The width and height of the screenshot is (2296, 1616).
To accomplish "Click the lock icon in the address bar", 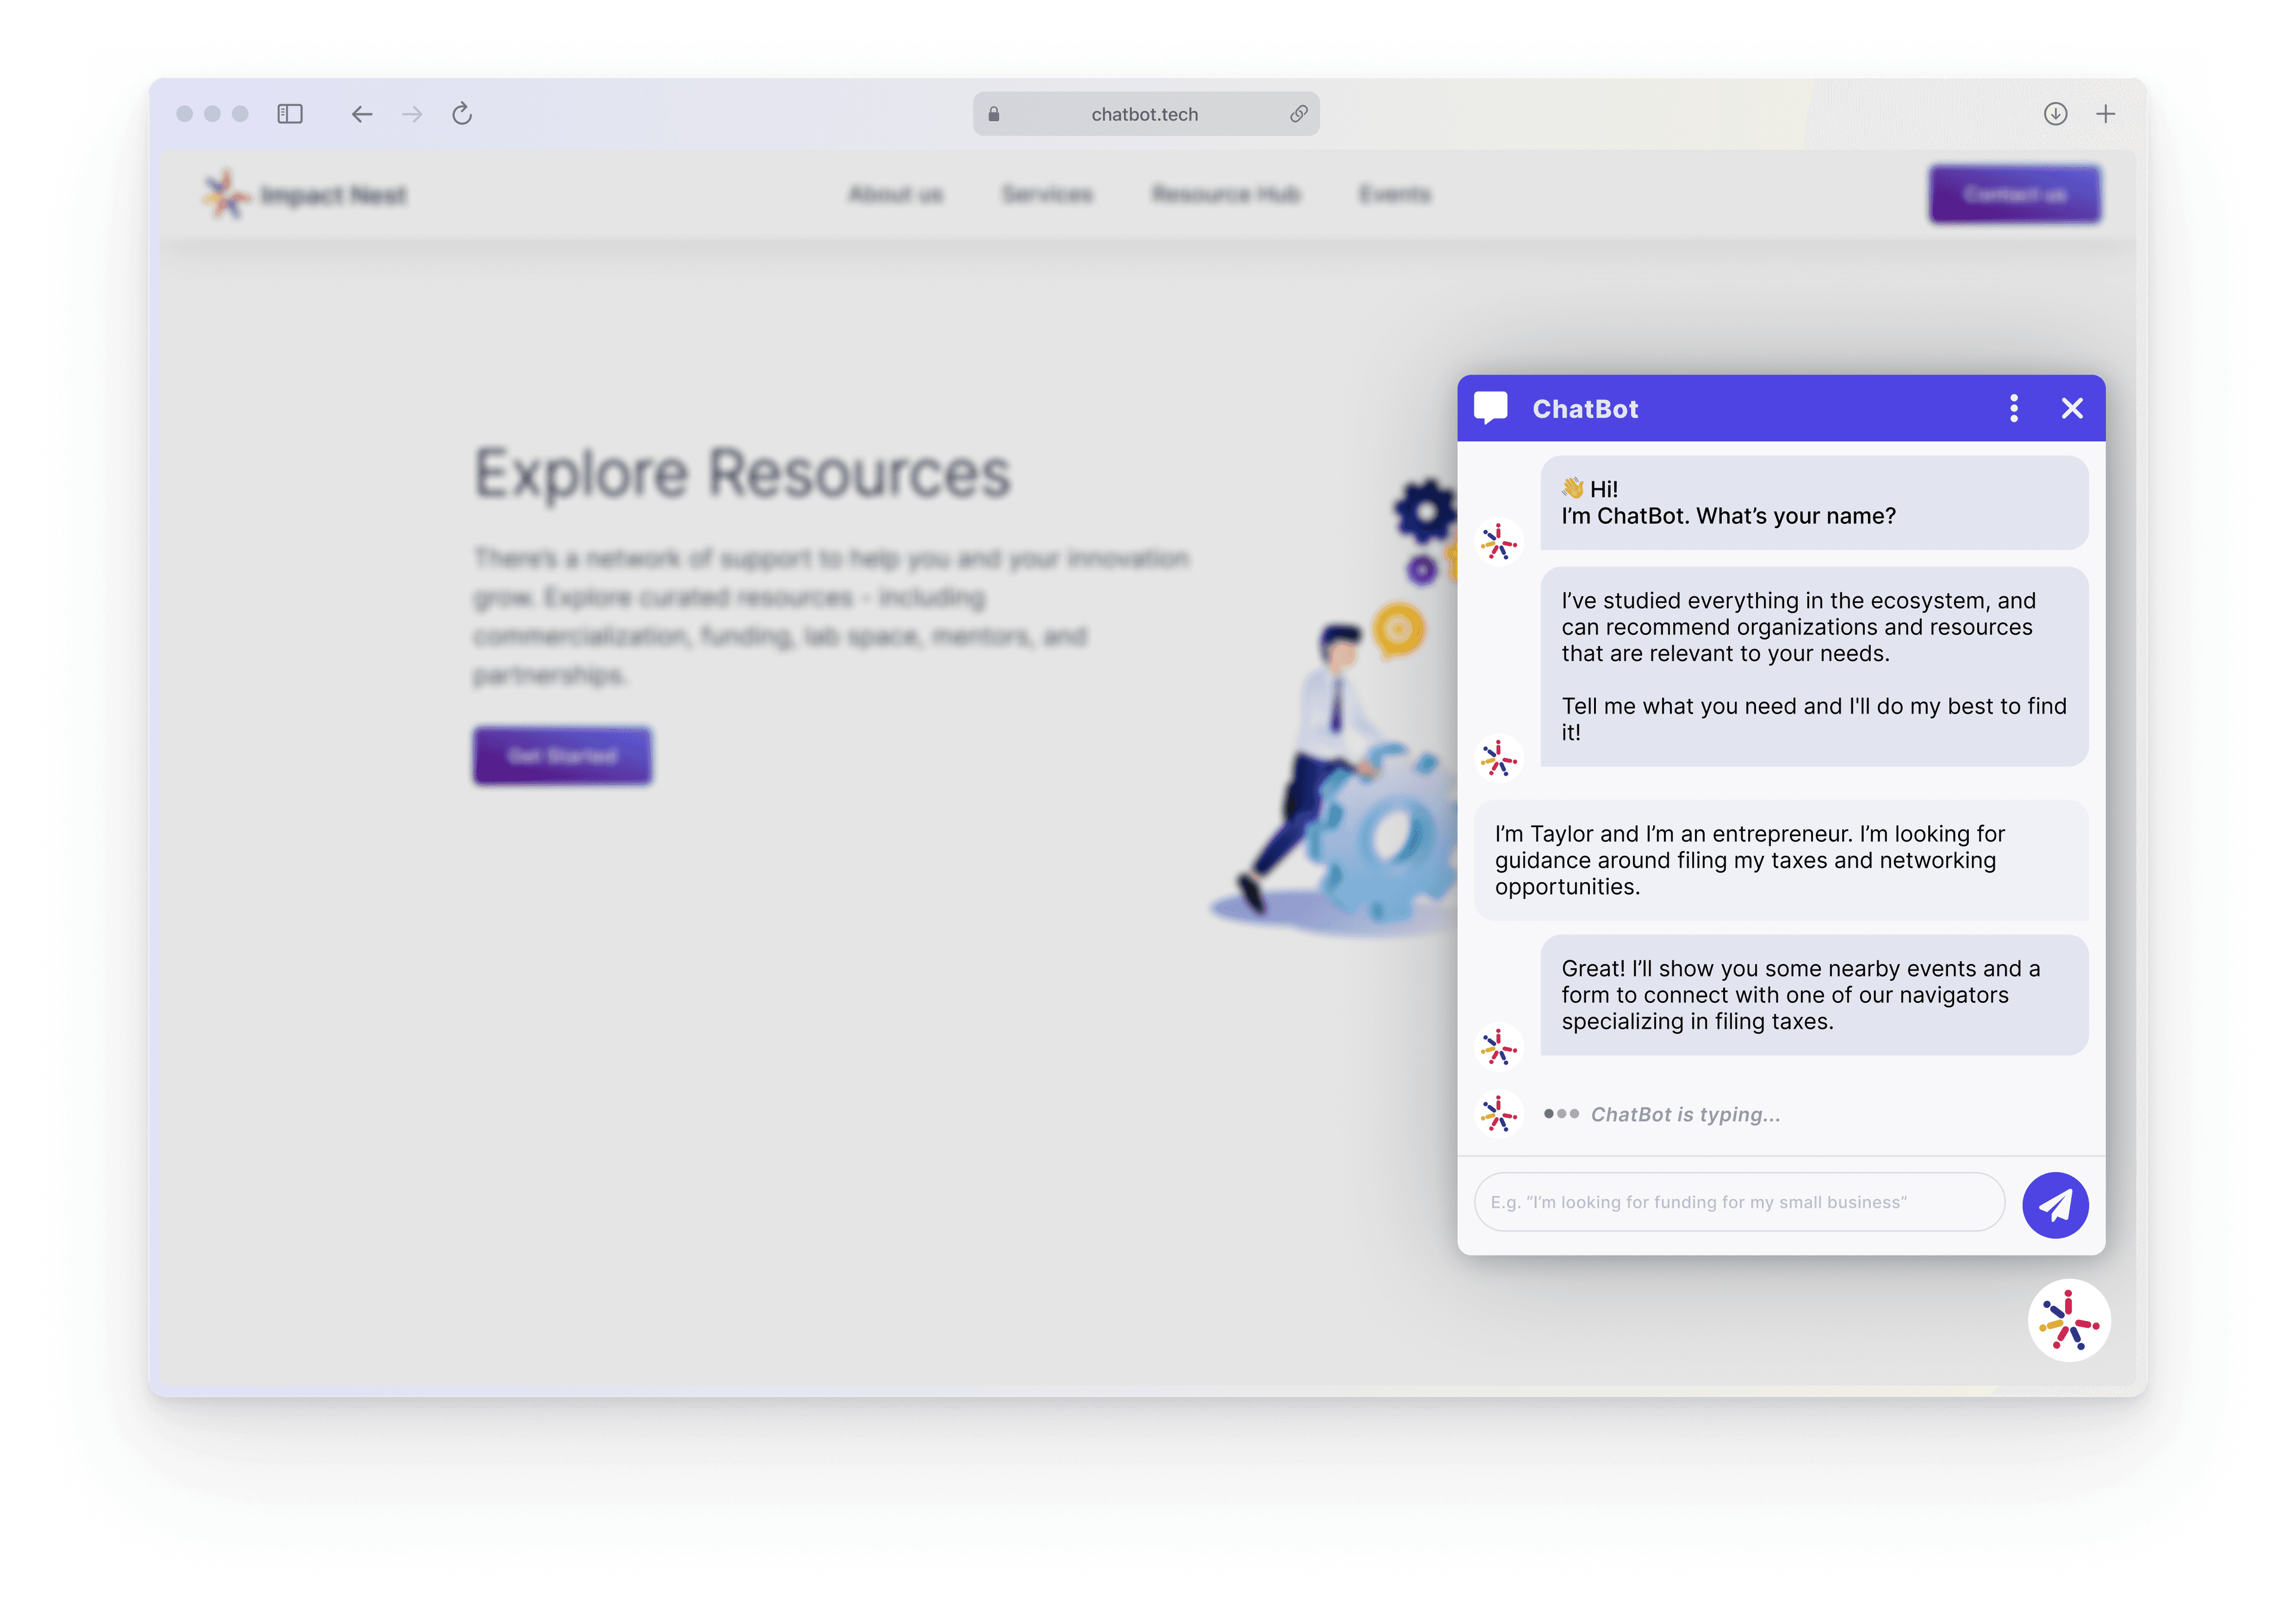I will 994,114.
